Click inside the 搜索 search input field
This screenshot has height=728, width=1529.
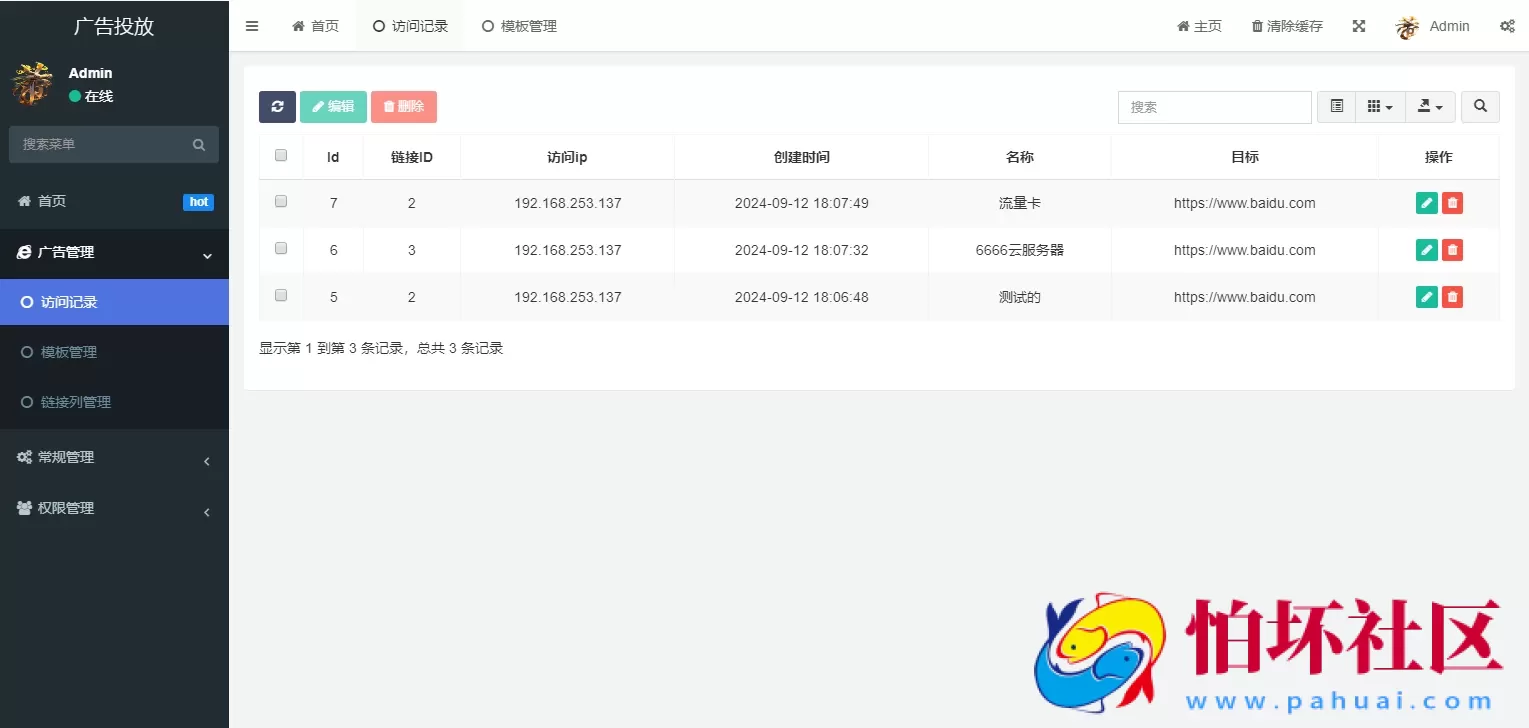click(x=1214, y=106)
